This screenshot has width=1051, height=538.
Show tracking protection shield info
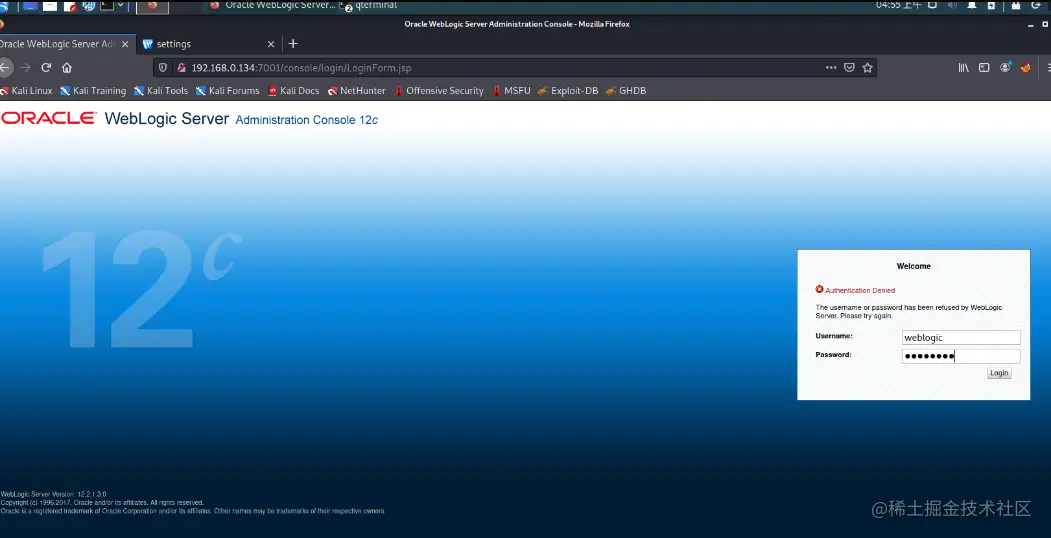[x=162, y=68]
